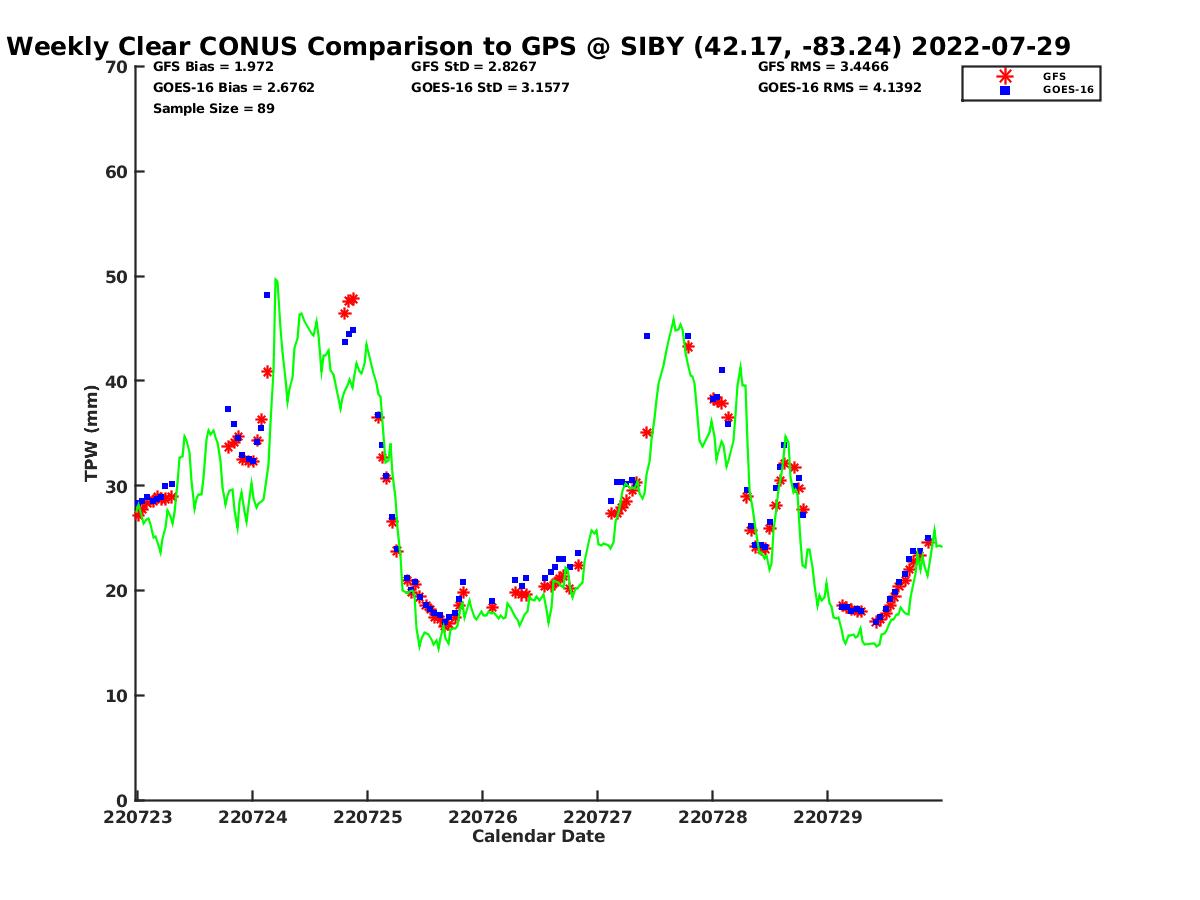Select the Sample Size = 89 text

(213, 108)
